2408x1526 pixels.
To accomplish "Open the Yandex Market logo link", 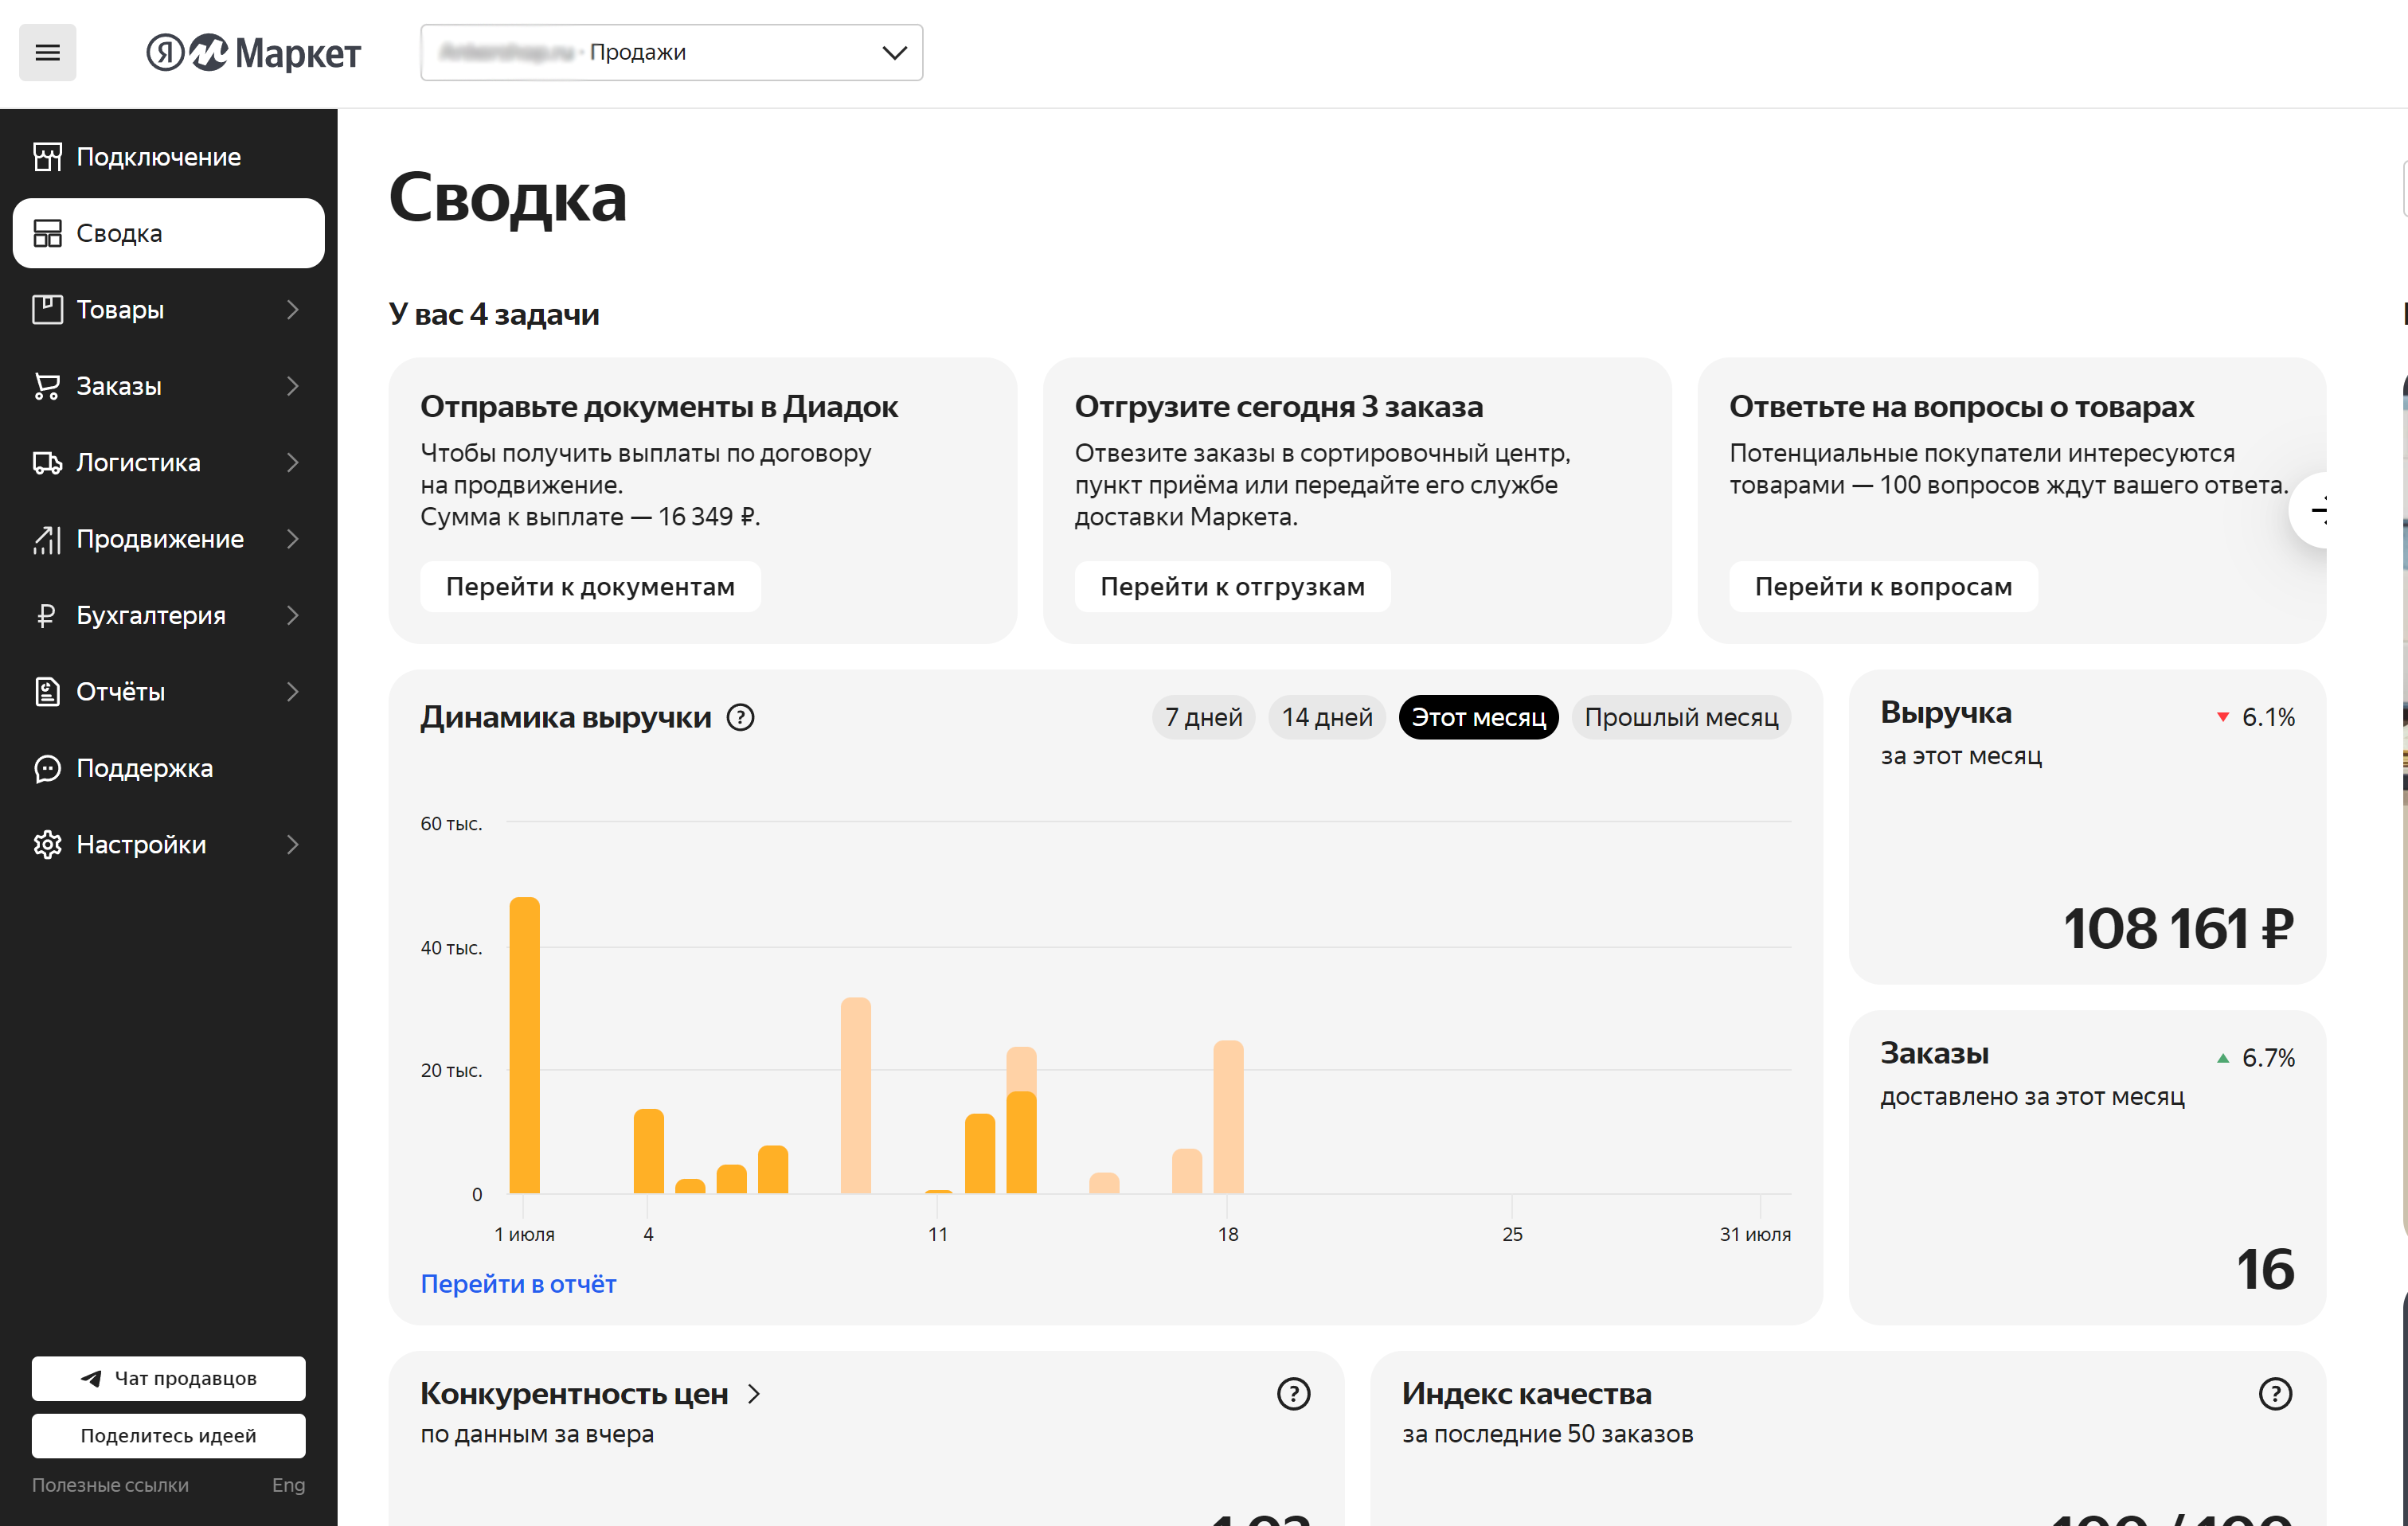I will click(x=253, y=53).
